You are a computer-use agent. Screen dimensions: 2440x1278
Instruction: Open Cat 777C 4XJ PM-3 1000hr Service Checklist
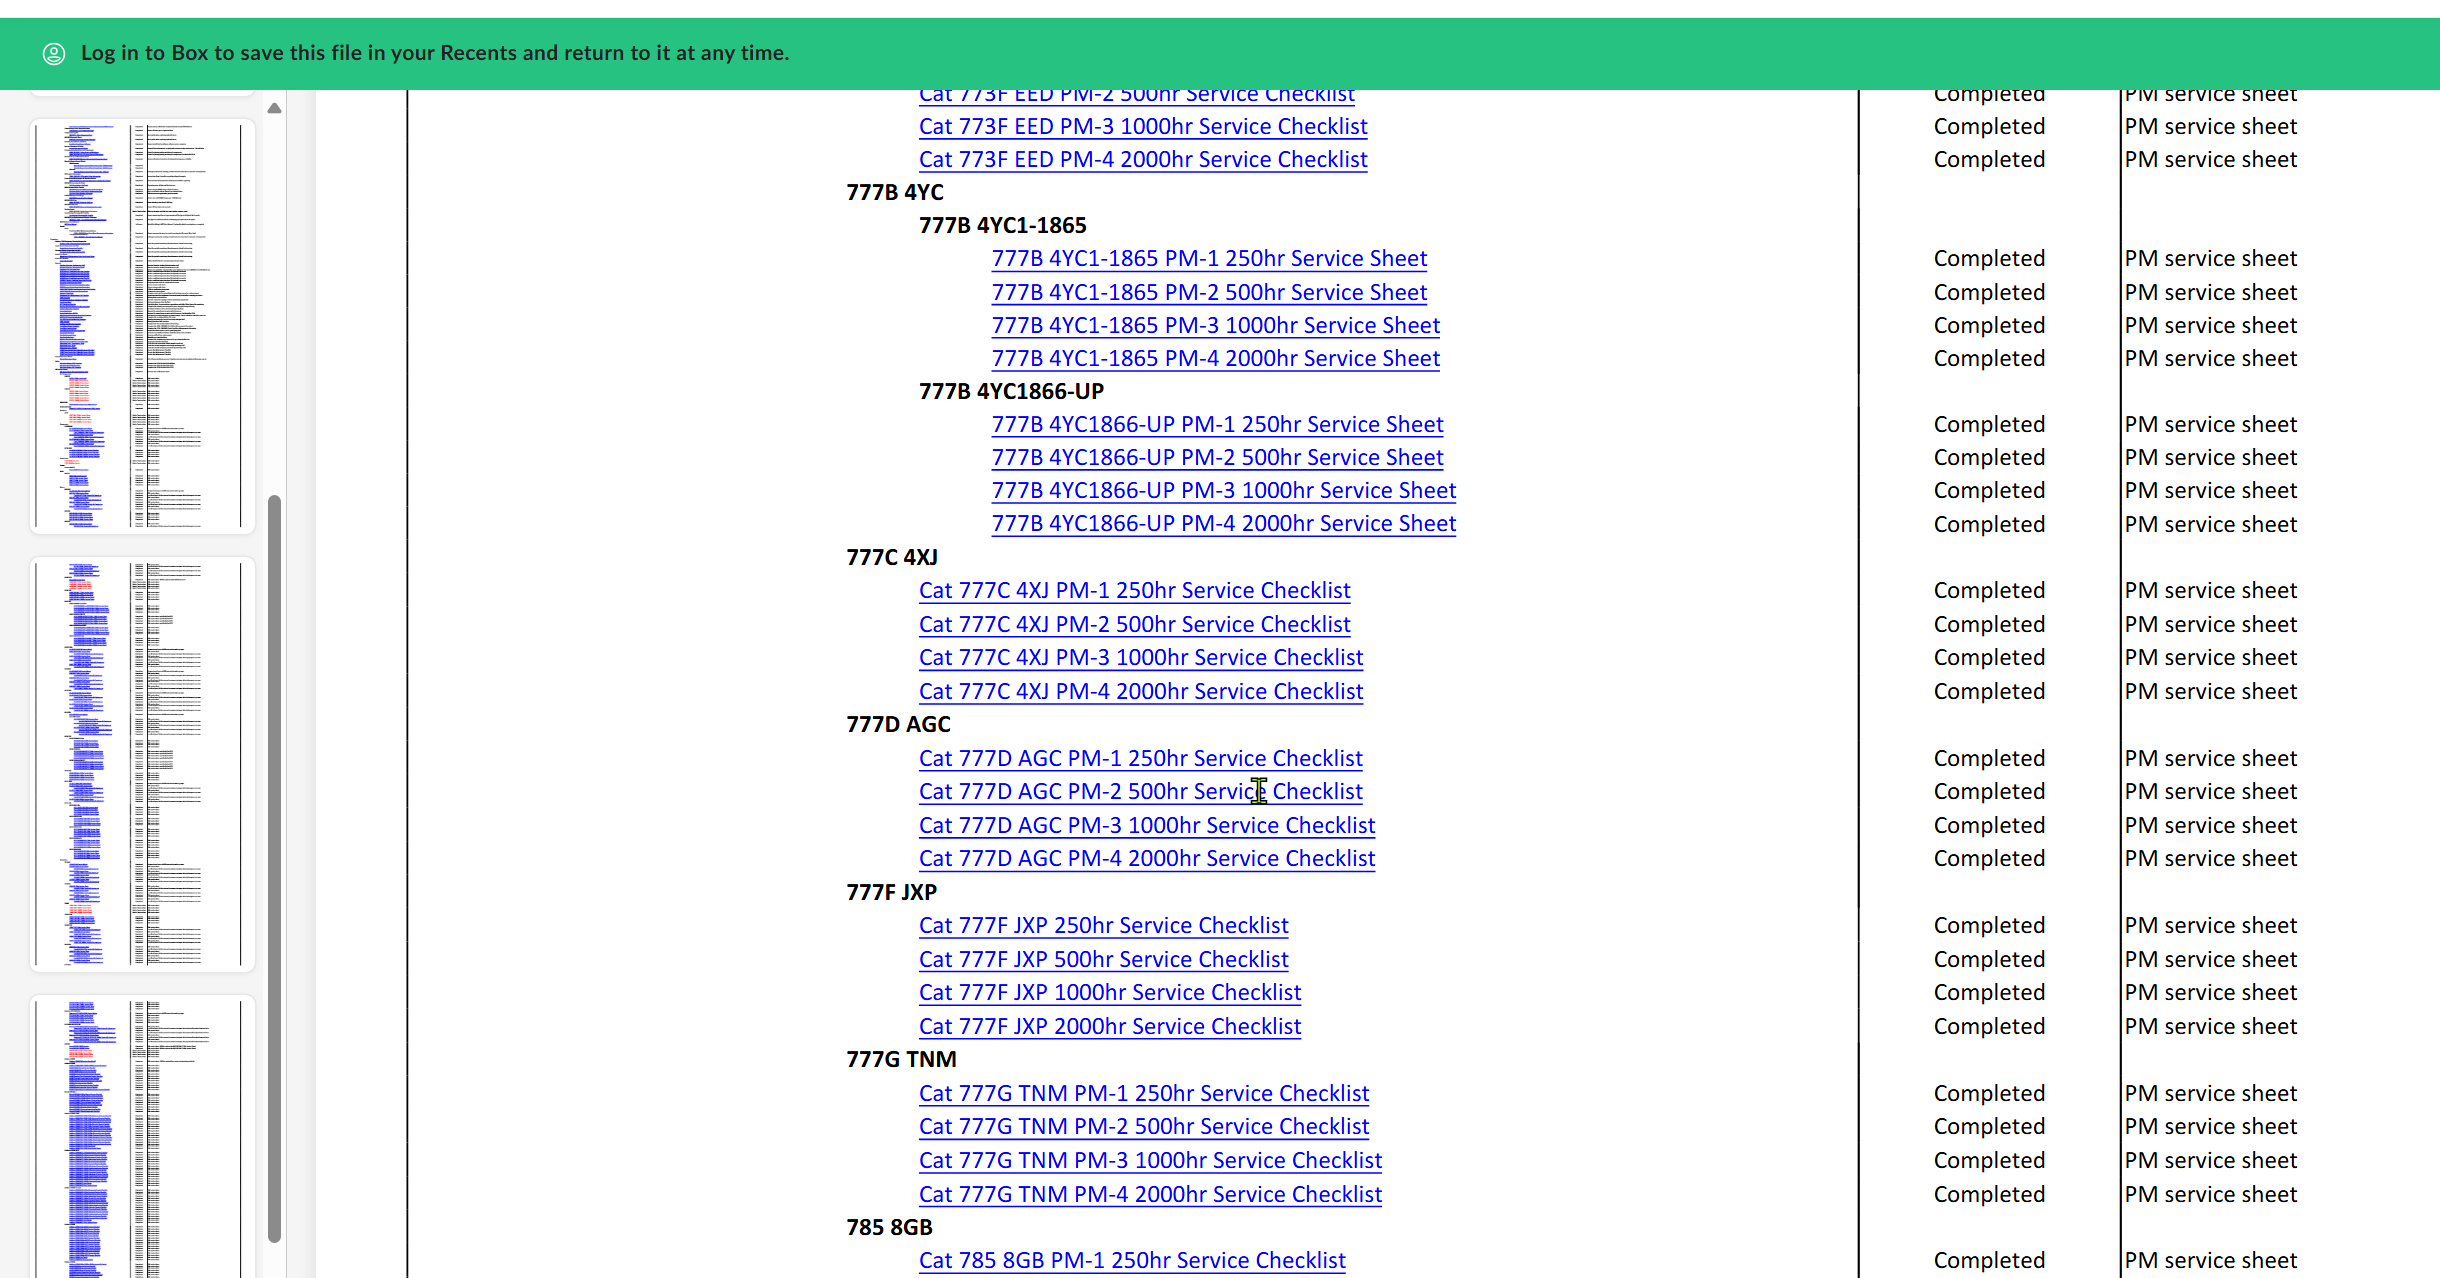[x=1141, y=657]
